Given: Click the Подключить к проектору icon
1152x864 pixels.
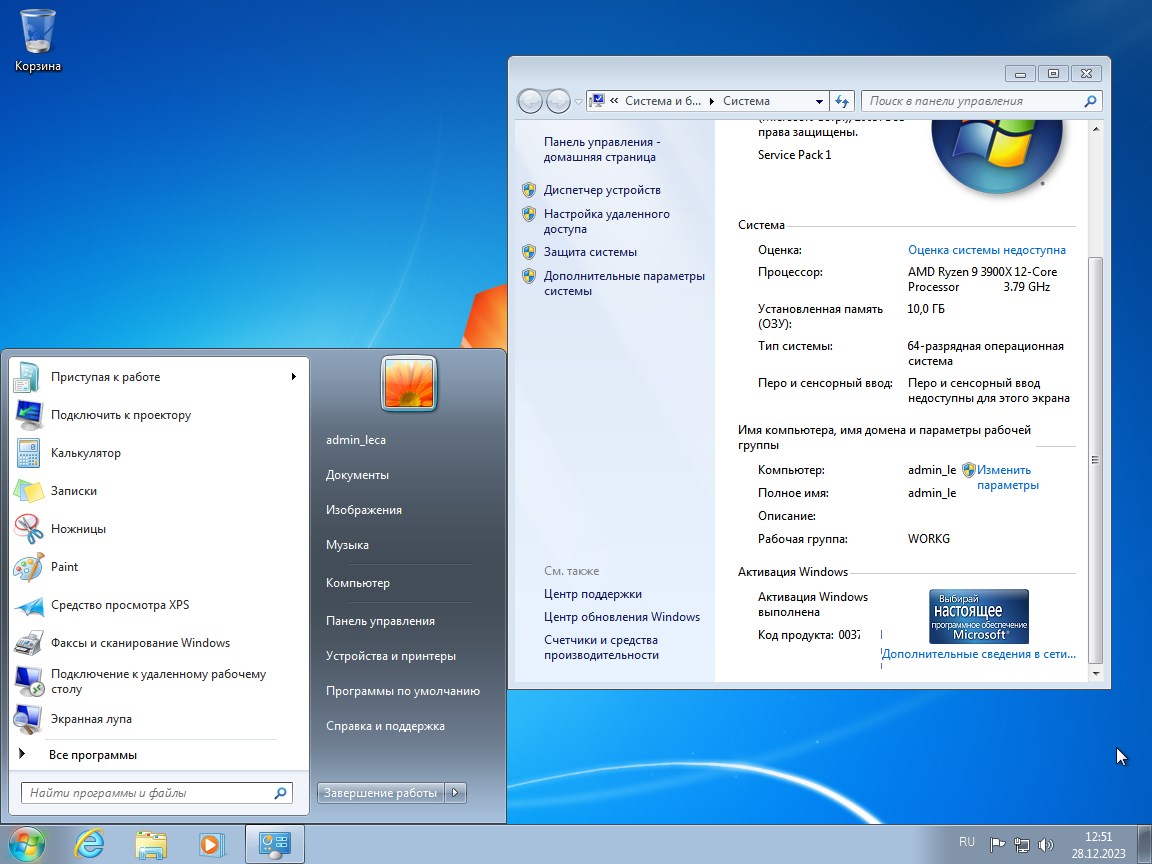Looking at the screenshot, I should [28, 414].
